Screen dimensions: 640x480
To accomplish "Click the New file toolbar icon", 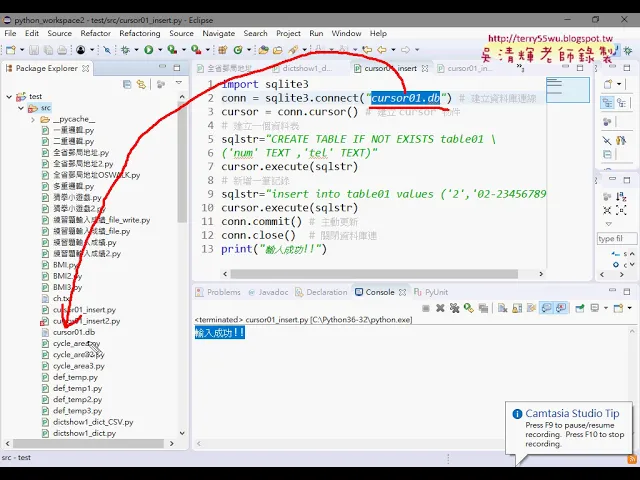I will [x=11, y=50].
